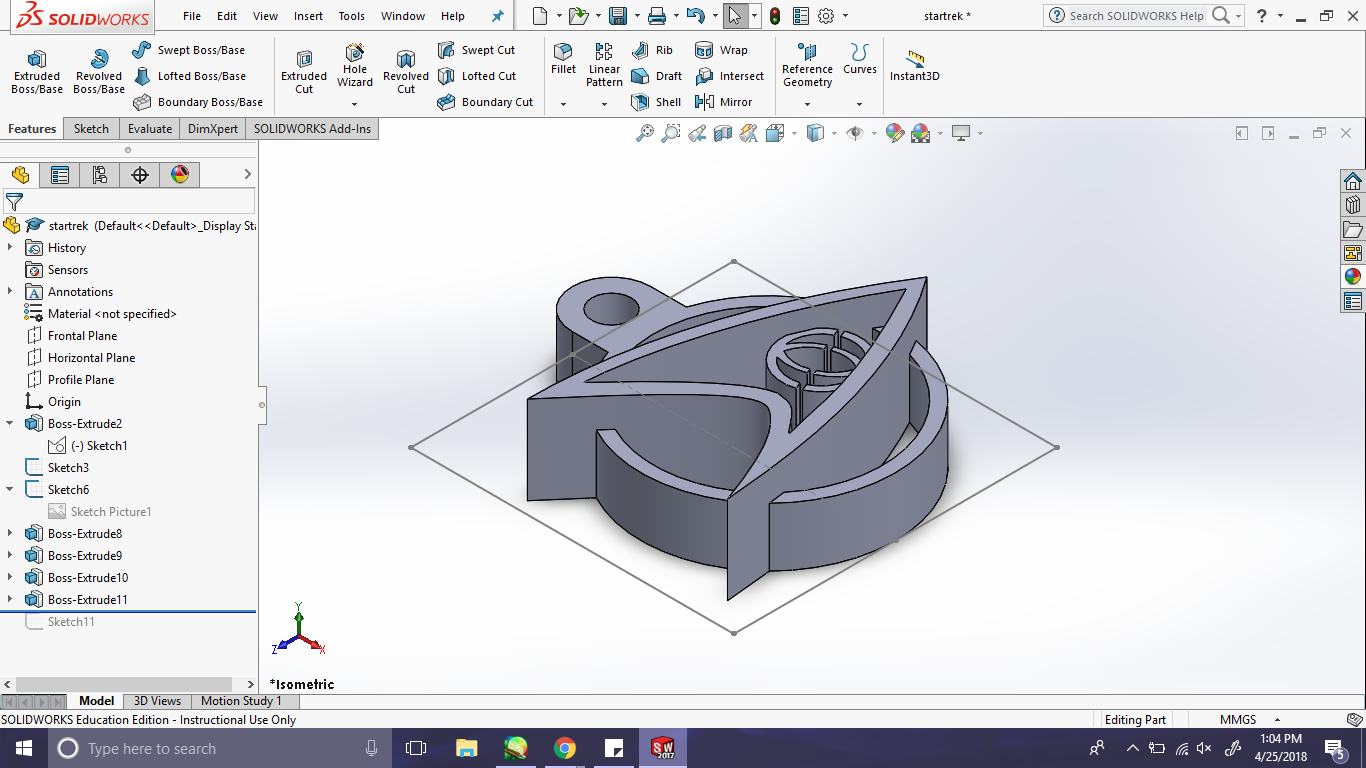The height and width of the screenshot is (768, 1366).
Task: Toggle Instant3D mode
Action: pyautogui.click(x=914, y=66)
